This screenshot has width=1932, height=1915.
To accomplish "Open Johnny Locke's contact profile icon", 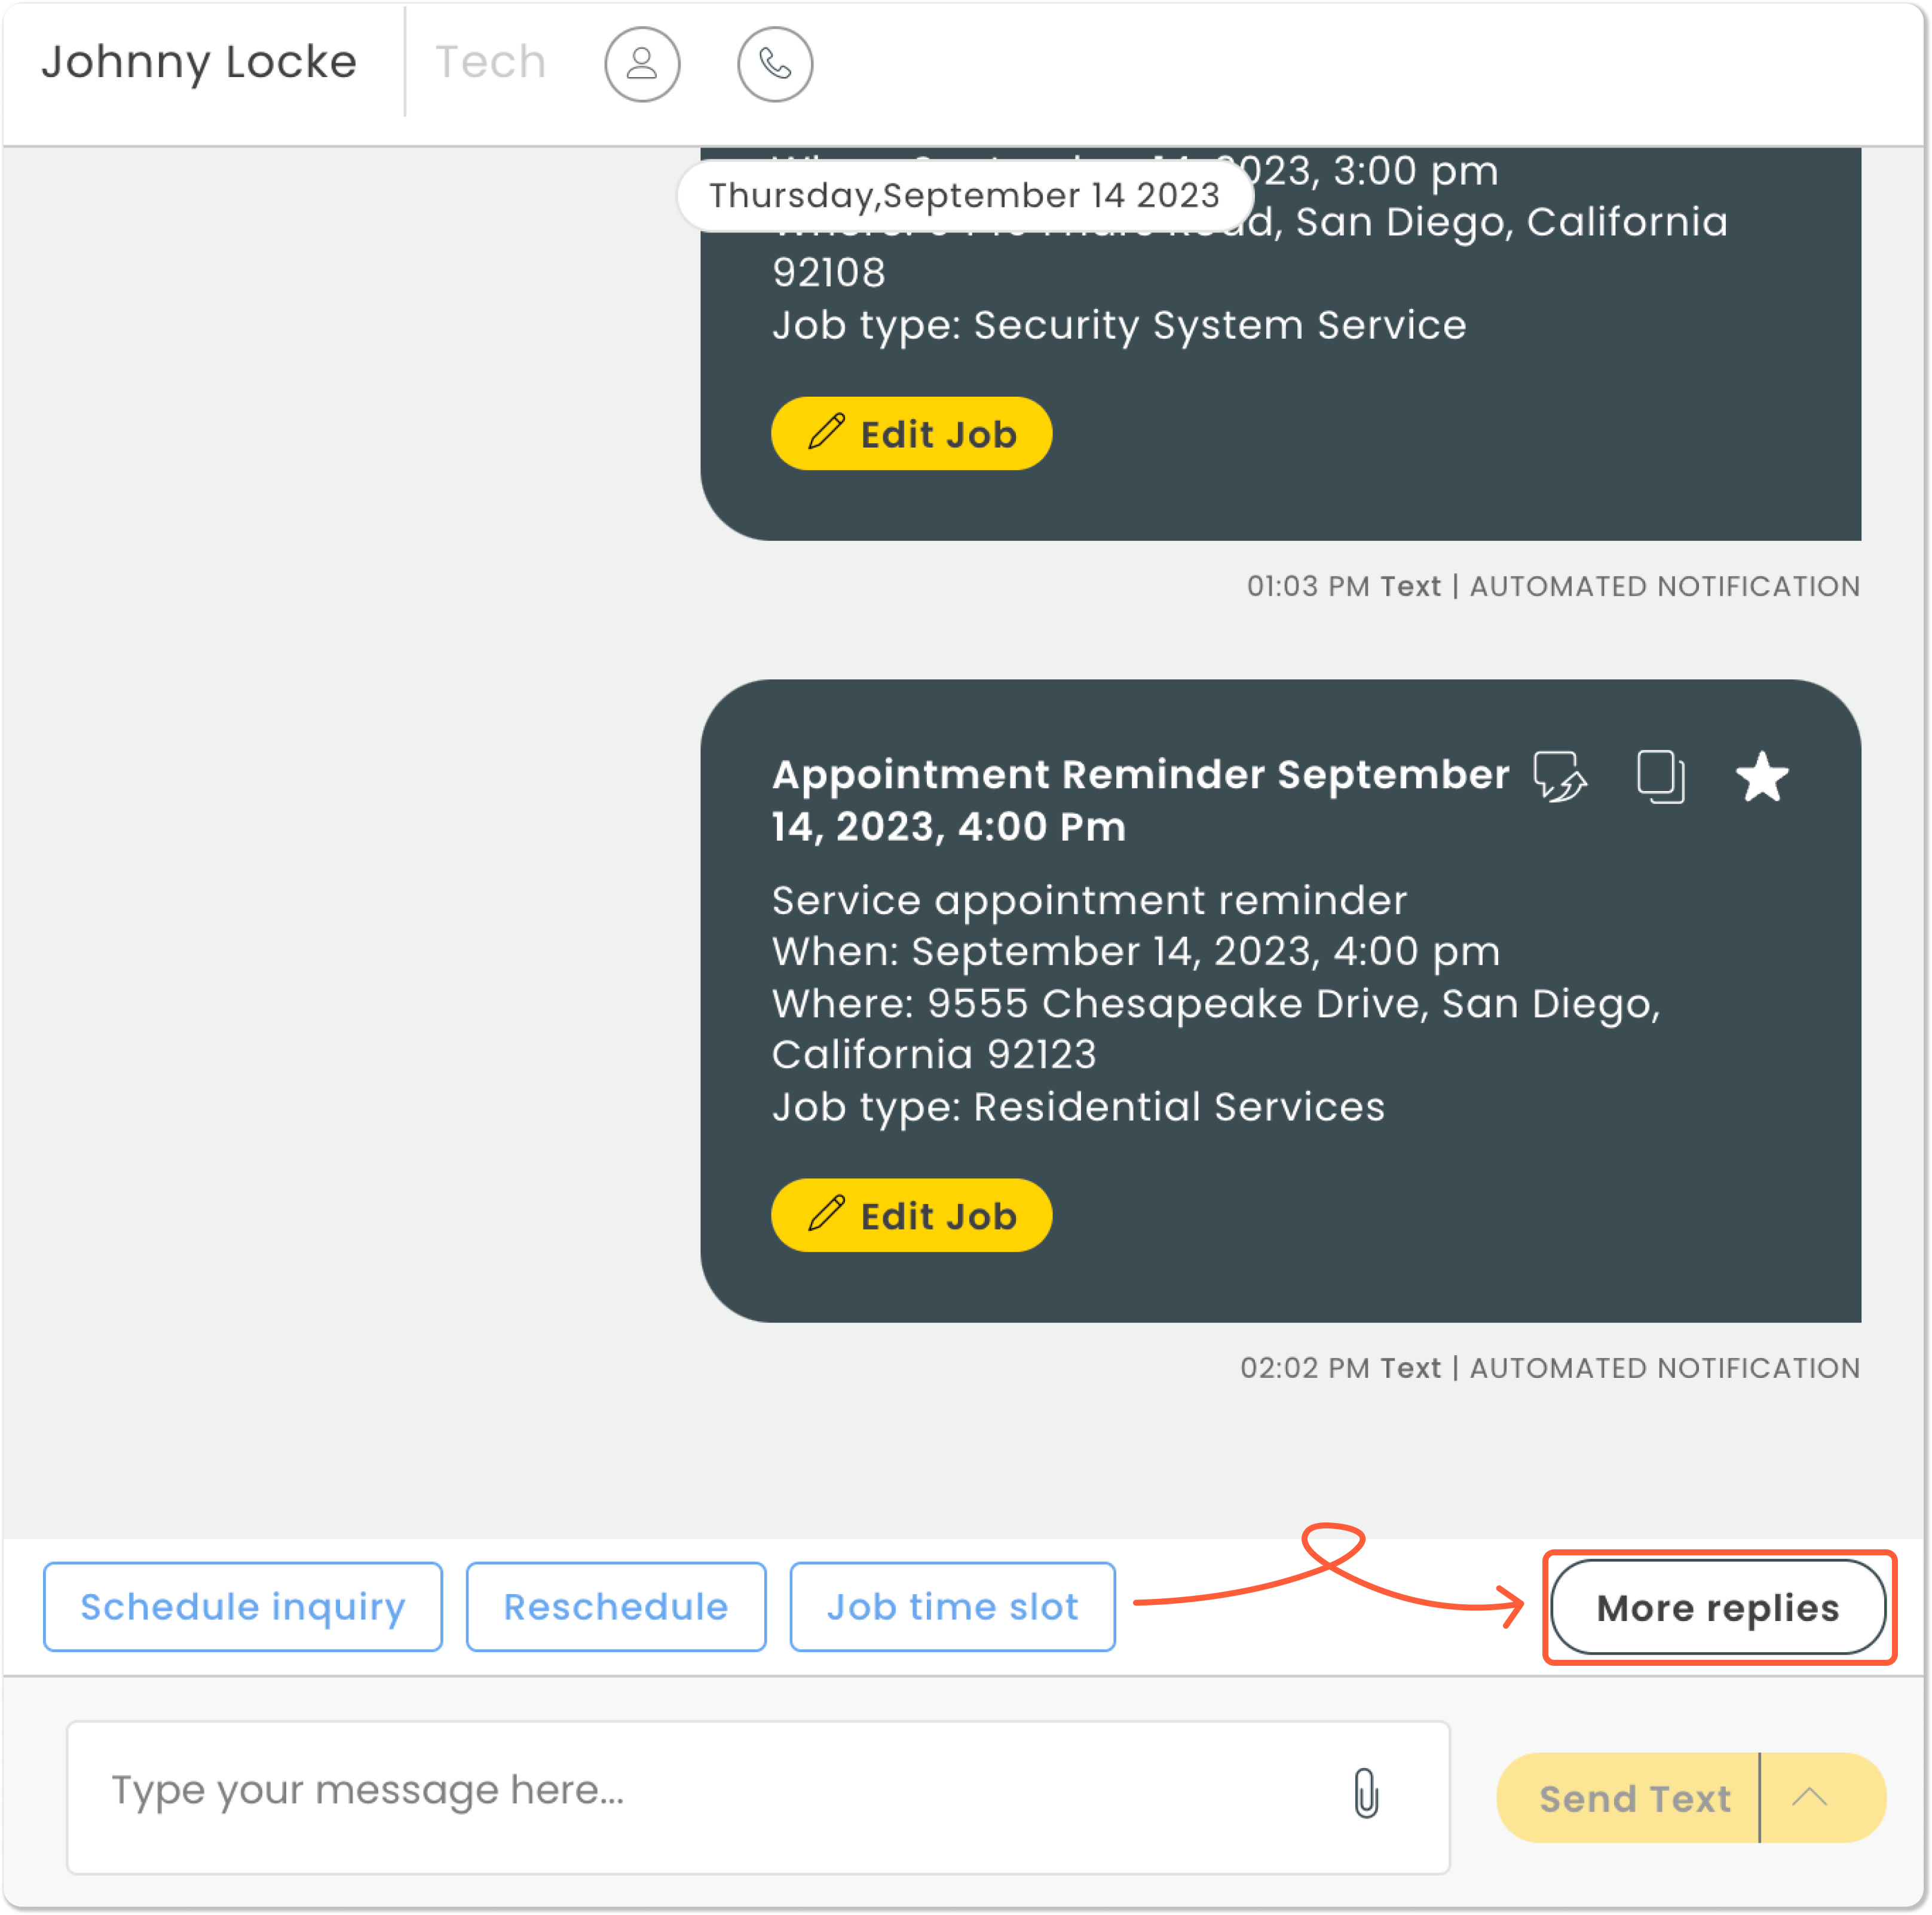I will point(641,64).
